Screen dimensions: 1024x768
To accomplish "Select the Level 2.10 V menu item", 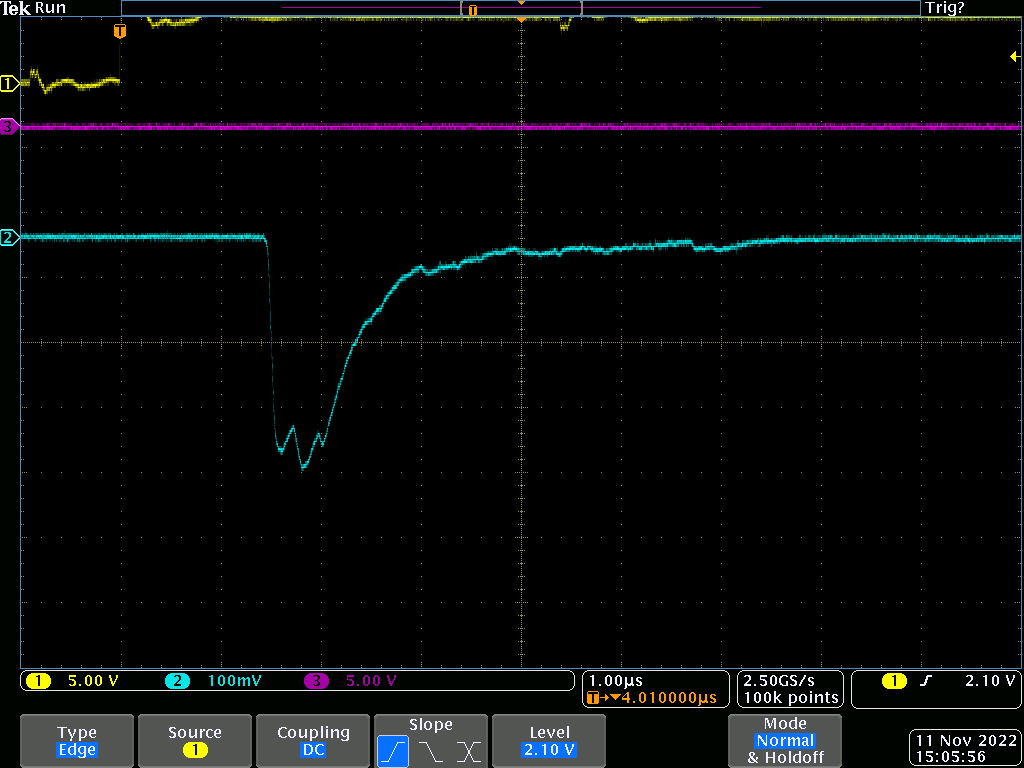I will click(x=549, y=741).
